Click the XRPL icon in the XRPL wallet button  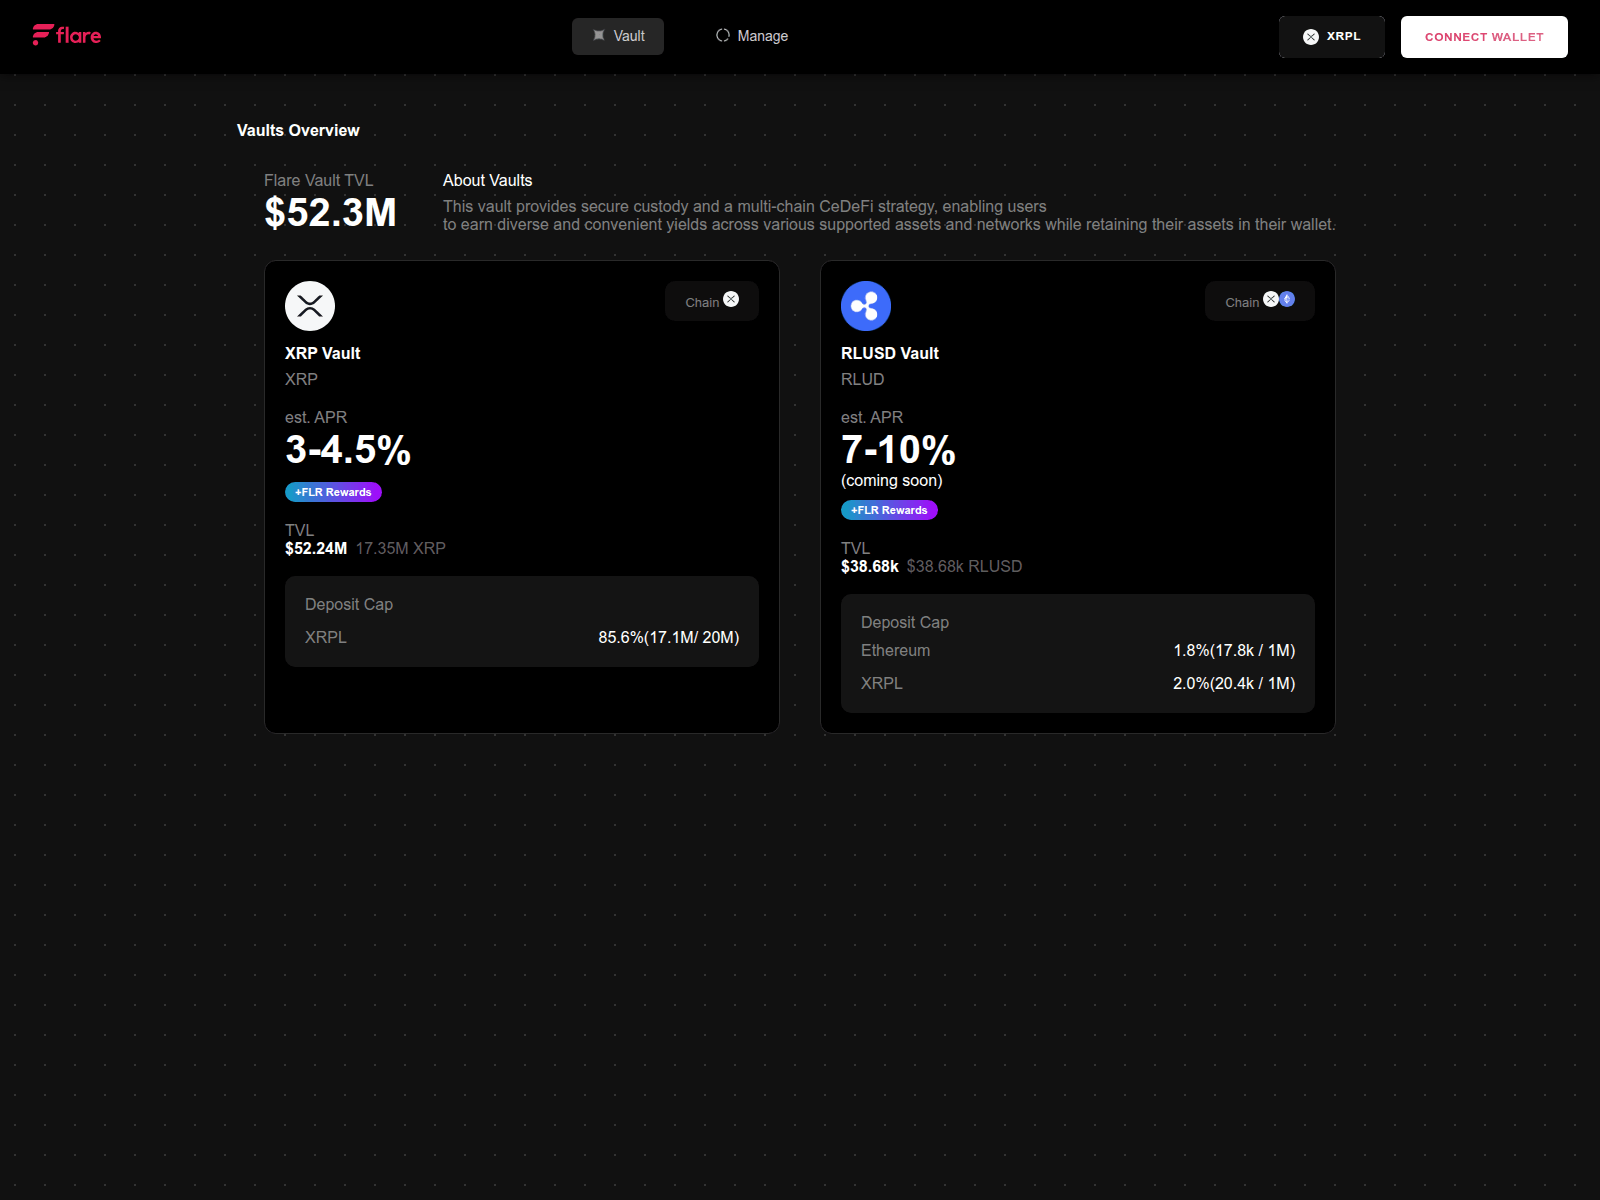(x=1309, y=37)
